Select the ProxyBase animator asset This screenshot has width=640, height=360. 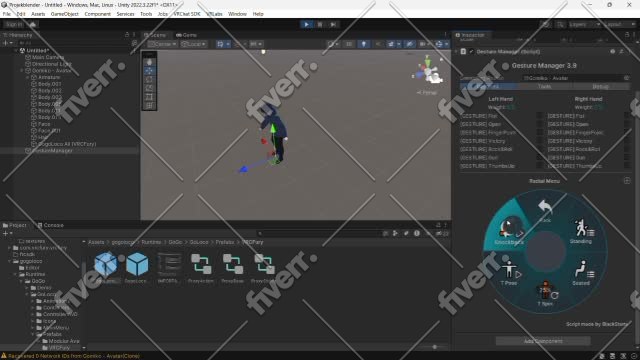coord(232,267)
